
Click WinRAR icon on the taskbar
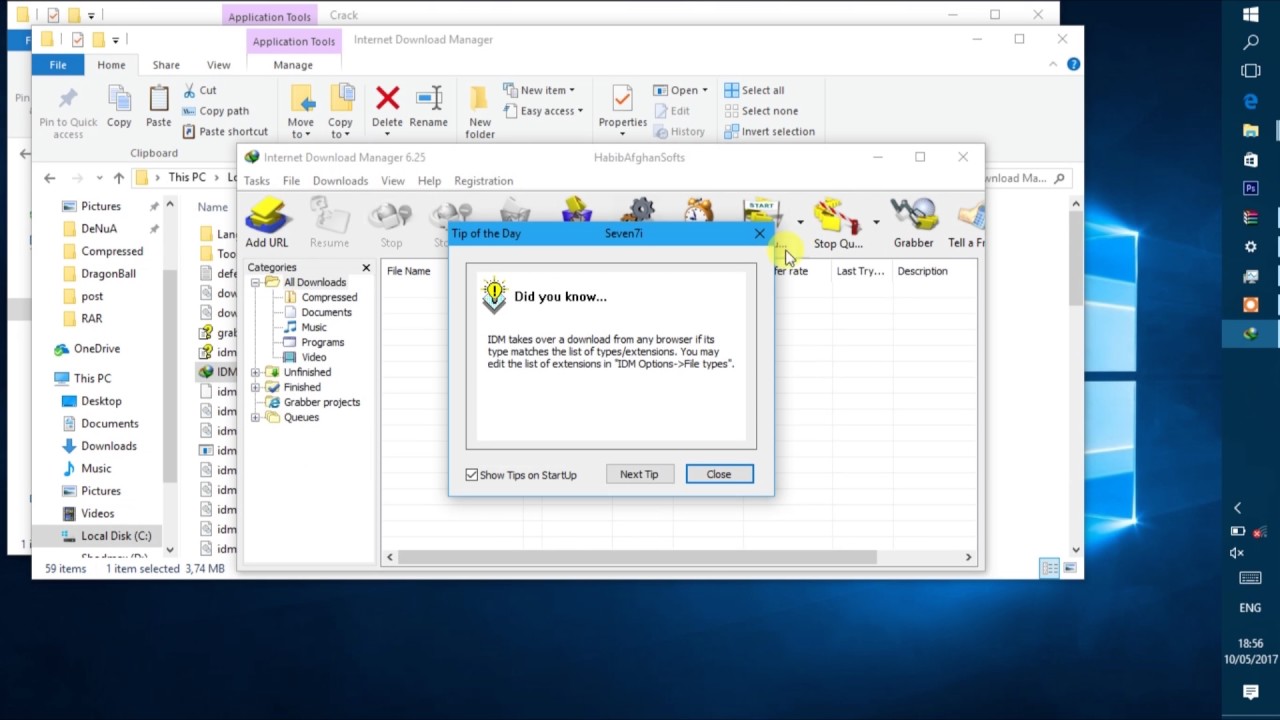1250,217
